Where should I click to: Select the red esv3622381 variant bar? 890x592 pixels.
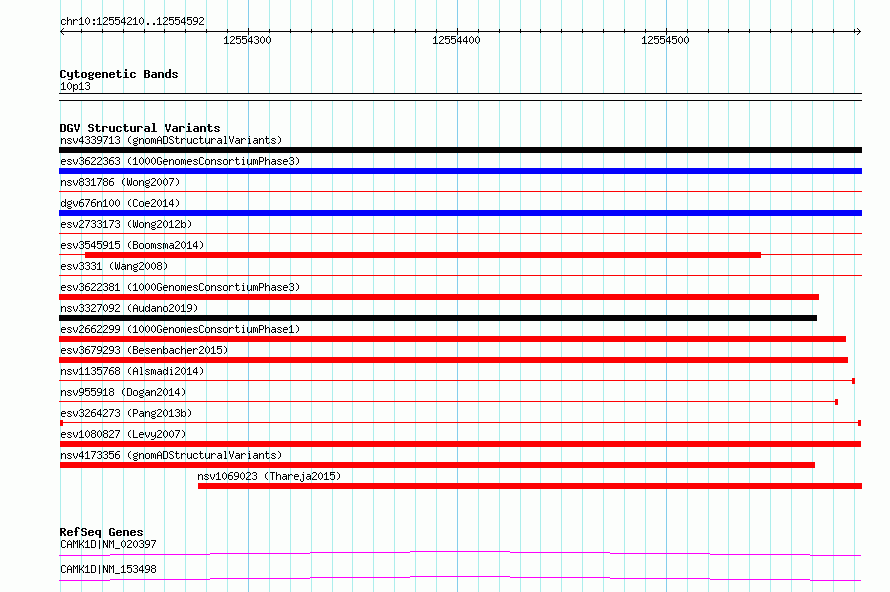pyautogui.click(x=439, y=297)
